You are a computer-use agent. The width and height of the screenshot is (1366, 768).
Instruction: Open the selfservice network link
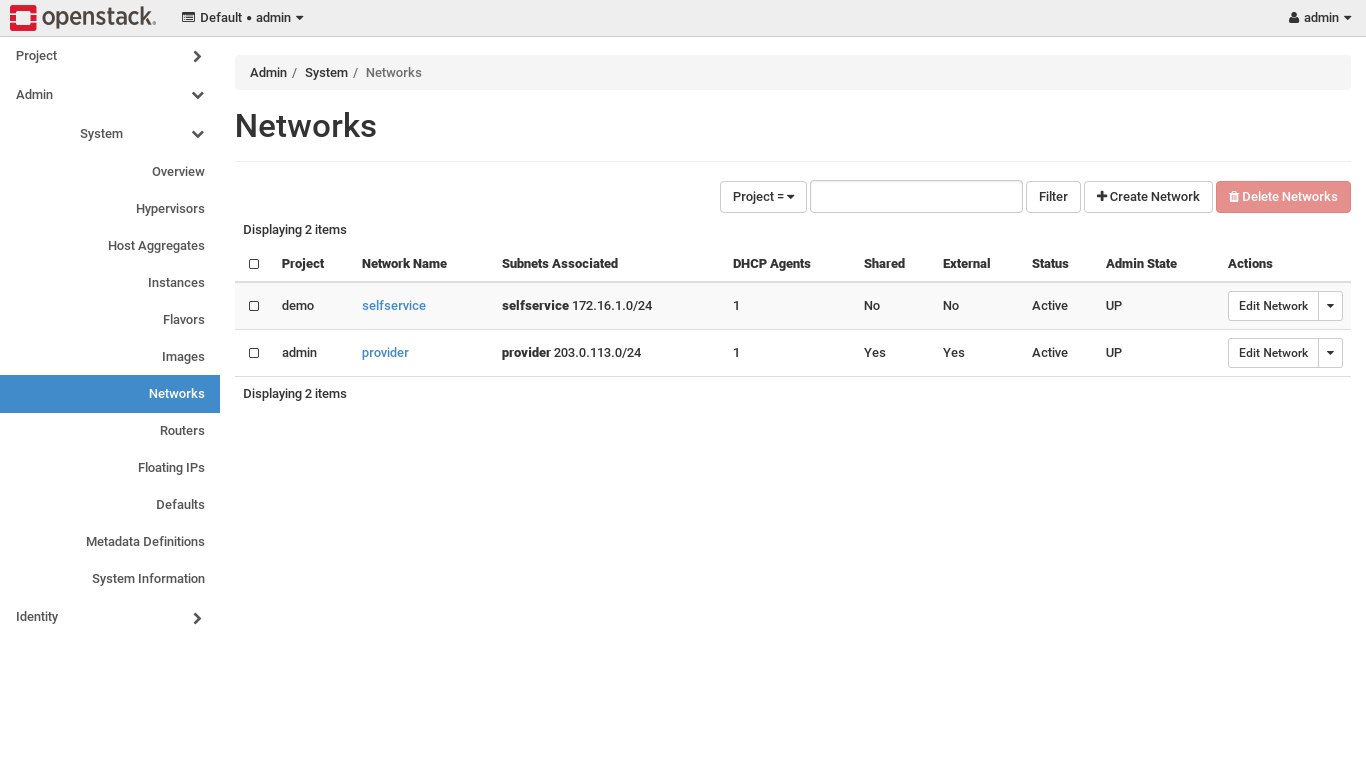[393, 305]
